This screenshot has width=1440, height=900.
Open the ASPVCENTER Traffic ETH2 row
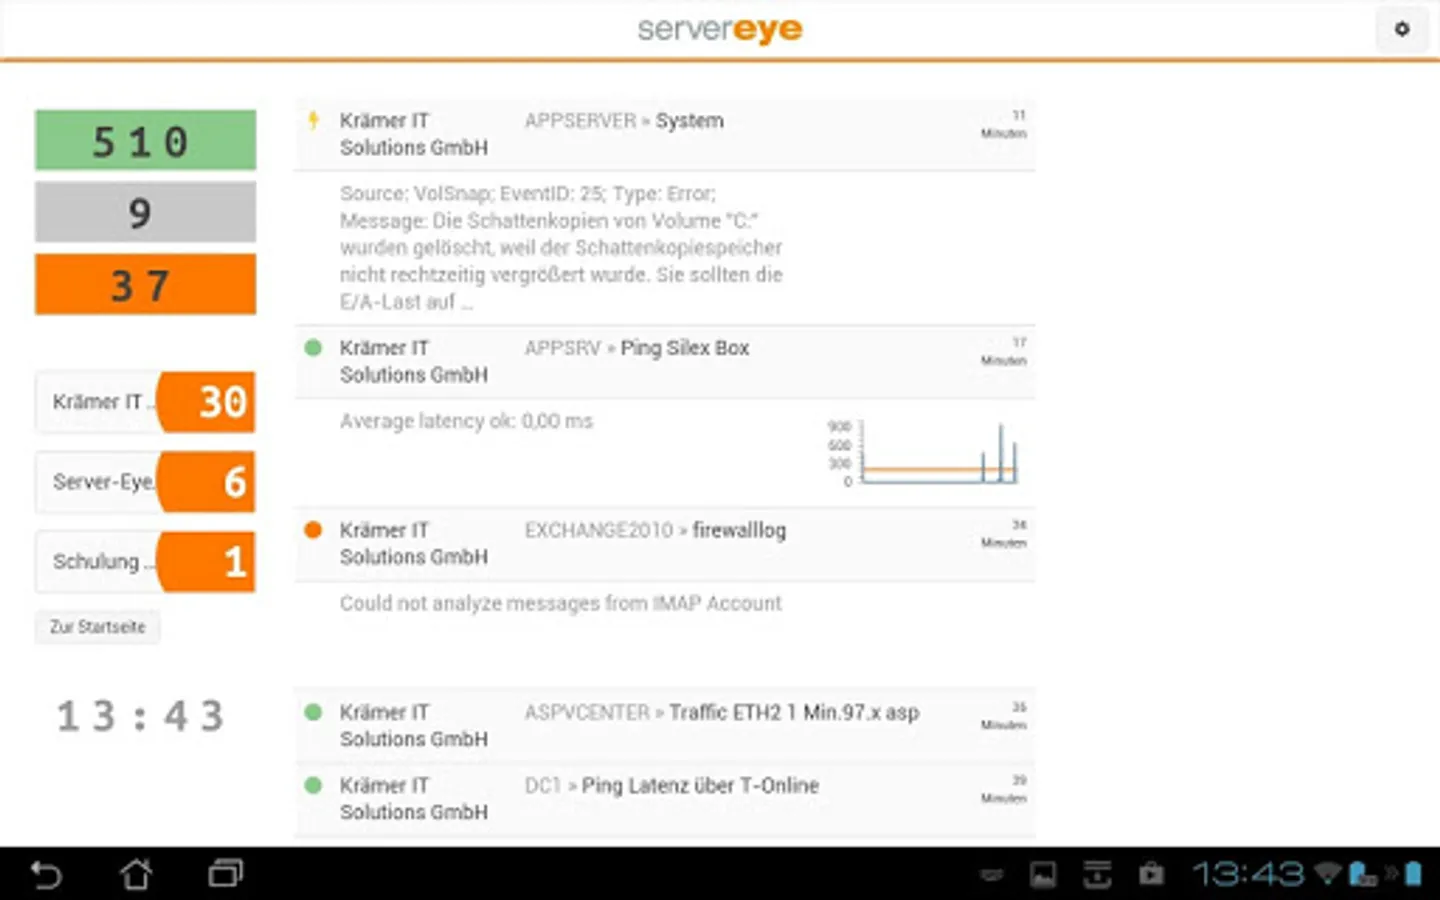(665, 725)
